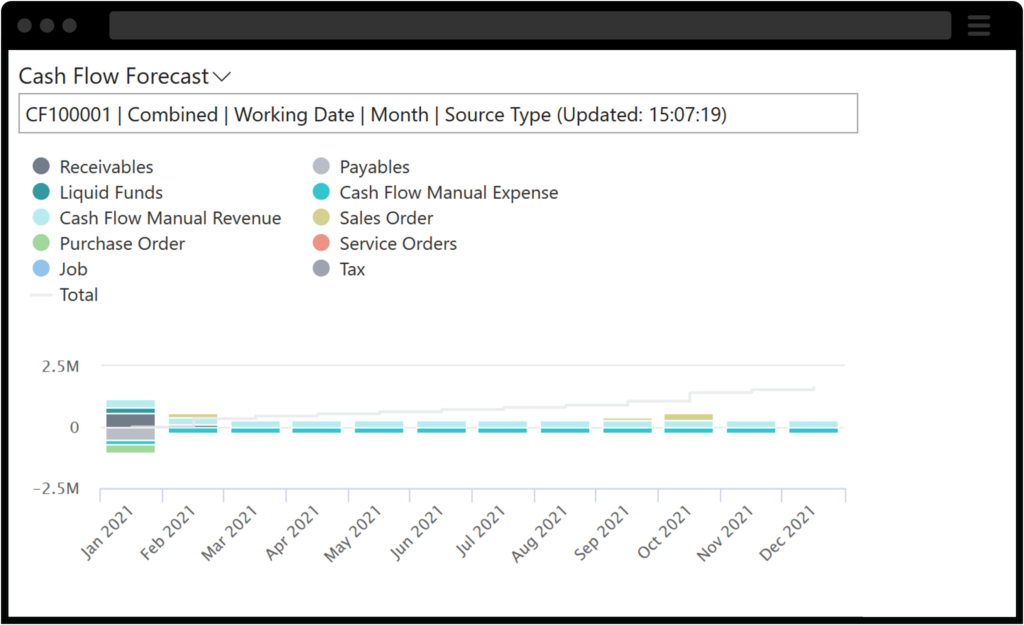Viewport: 1024px width, 625px height.
Task: Click the Service Orders legend dot
Action: pos(321,242)
